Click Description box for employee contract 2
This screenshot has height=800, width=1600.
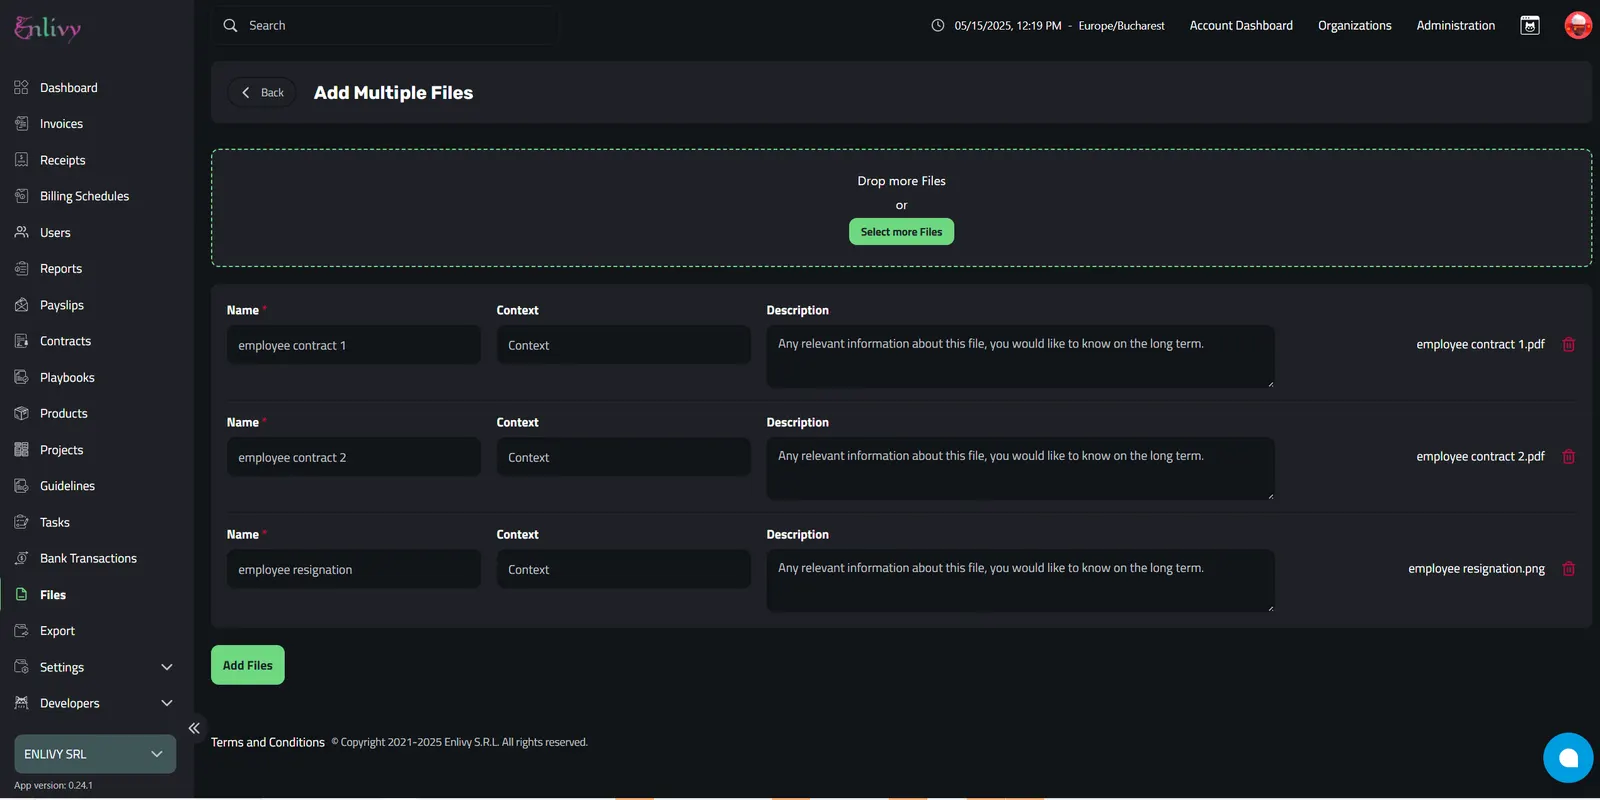[x=1021, y=468]
